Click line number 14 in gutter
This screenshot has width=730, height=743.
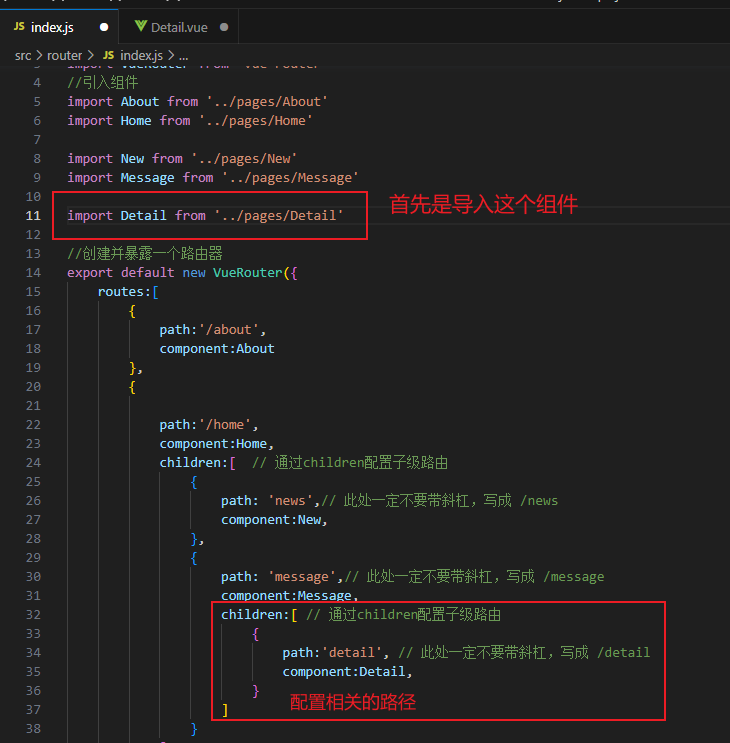pyautogui.click(x=33, y=272)
